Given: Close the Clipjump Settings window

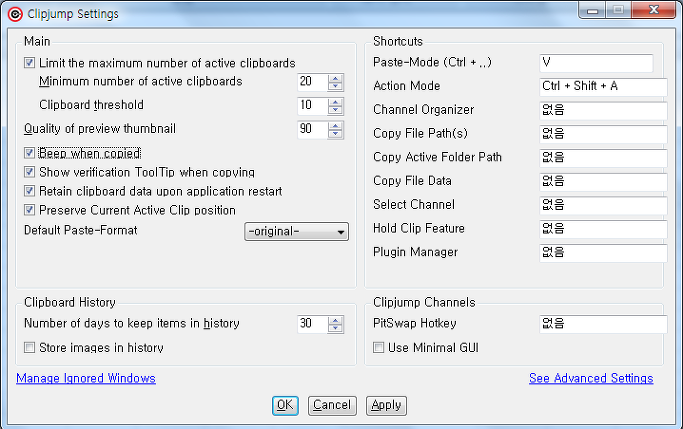Looking at the screenshot, I should [x=653, y=10].
